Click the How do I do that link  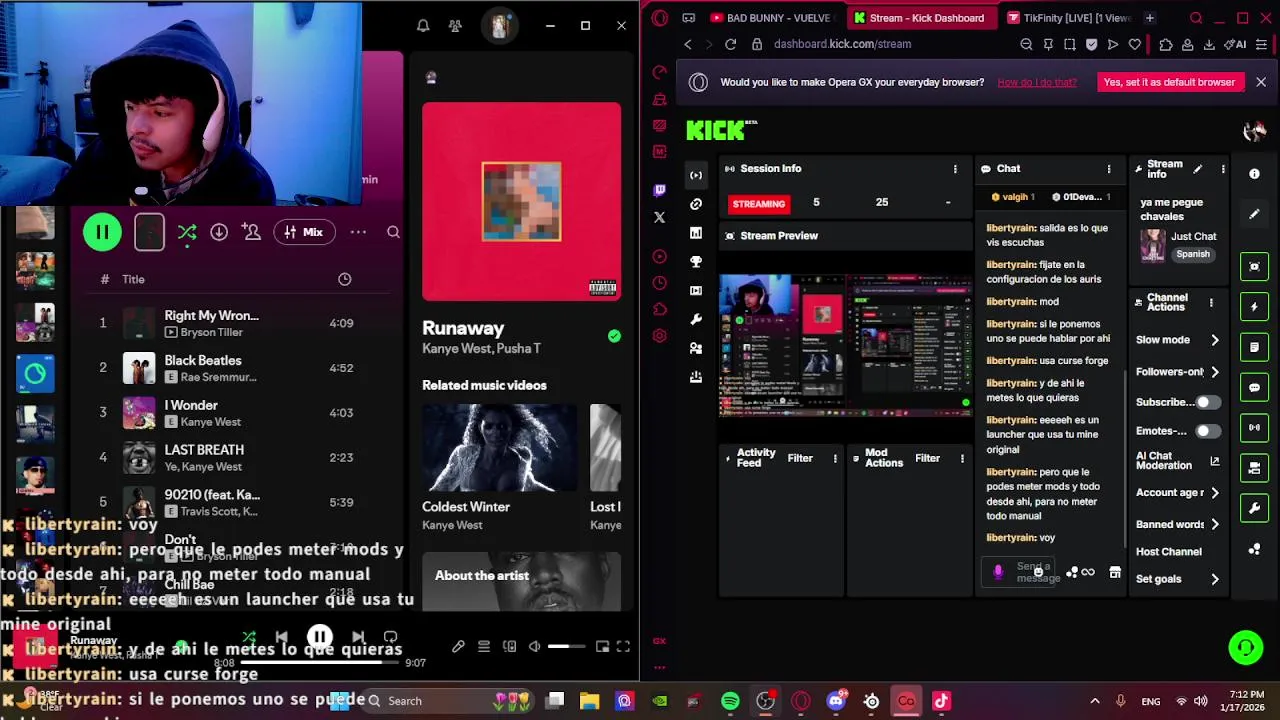point(1037,82)
